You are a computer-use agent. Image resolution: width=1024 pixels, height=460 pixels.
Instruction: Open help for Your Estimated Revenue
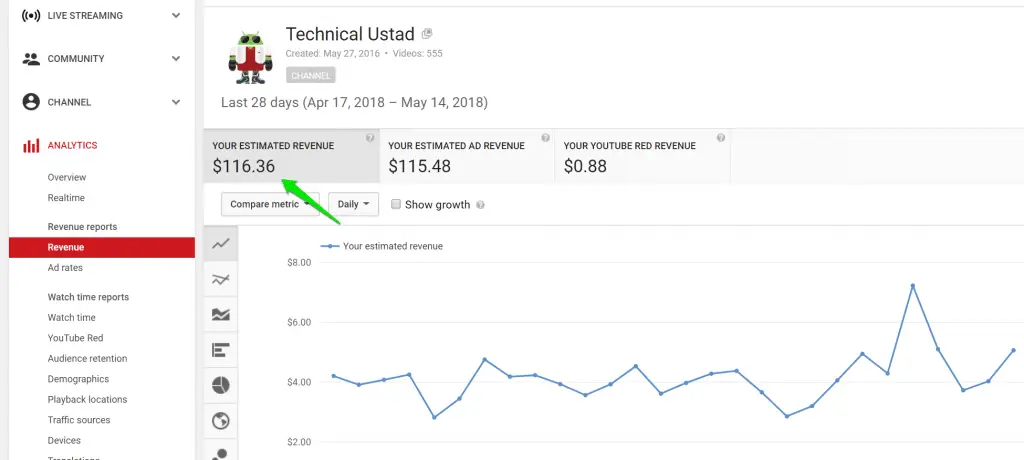pos(370,138)
